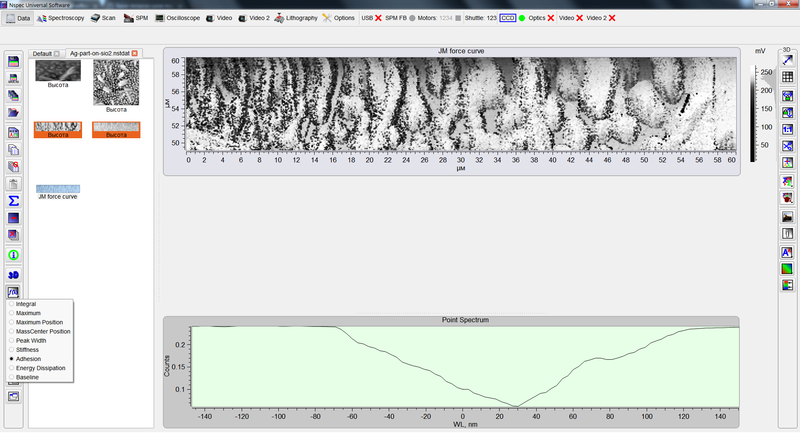Click the diagonal arrow icon under 3D

pos(787,62)
